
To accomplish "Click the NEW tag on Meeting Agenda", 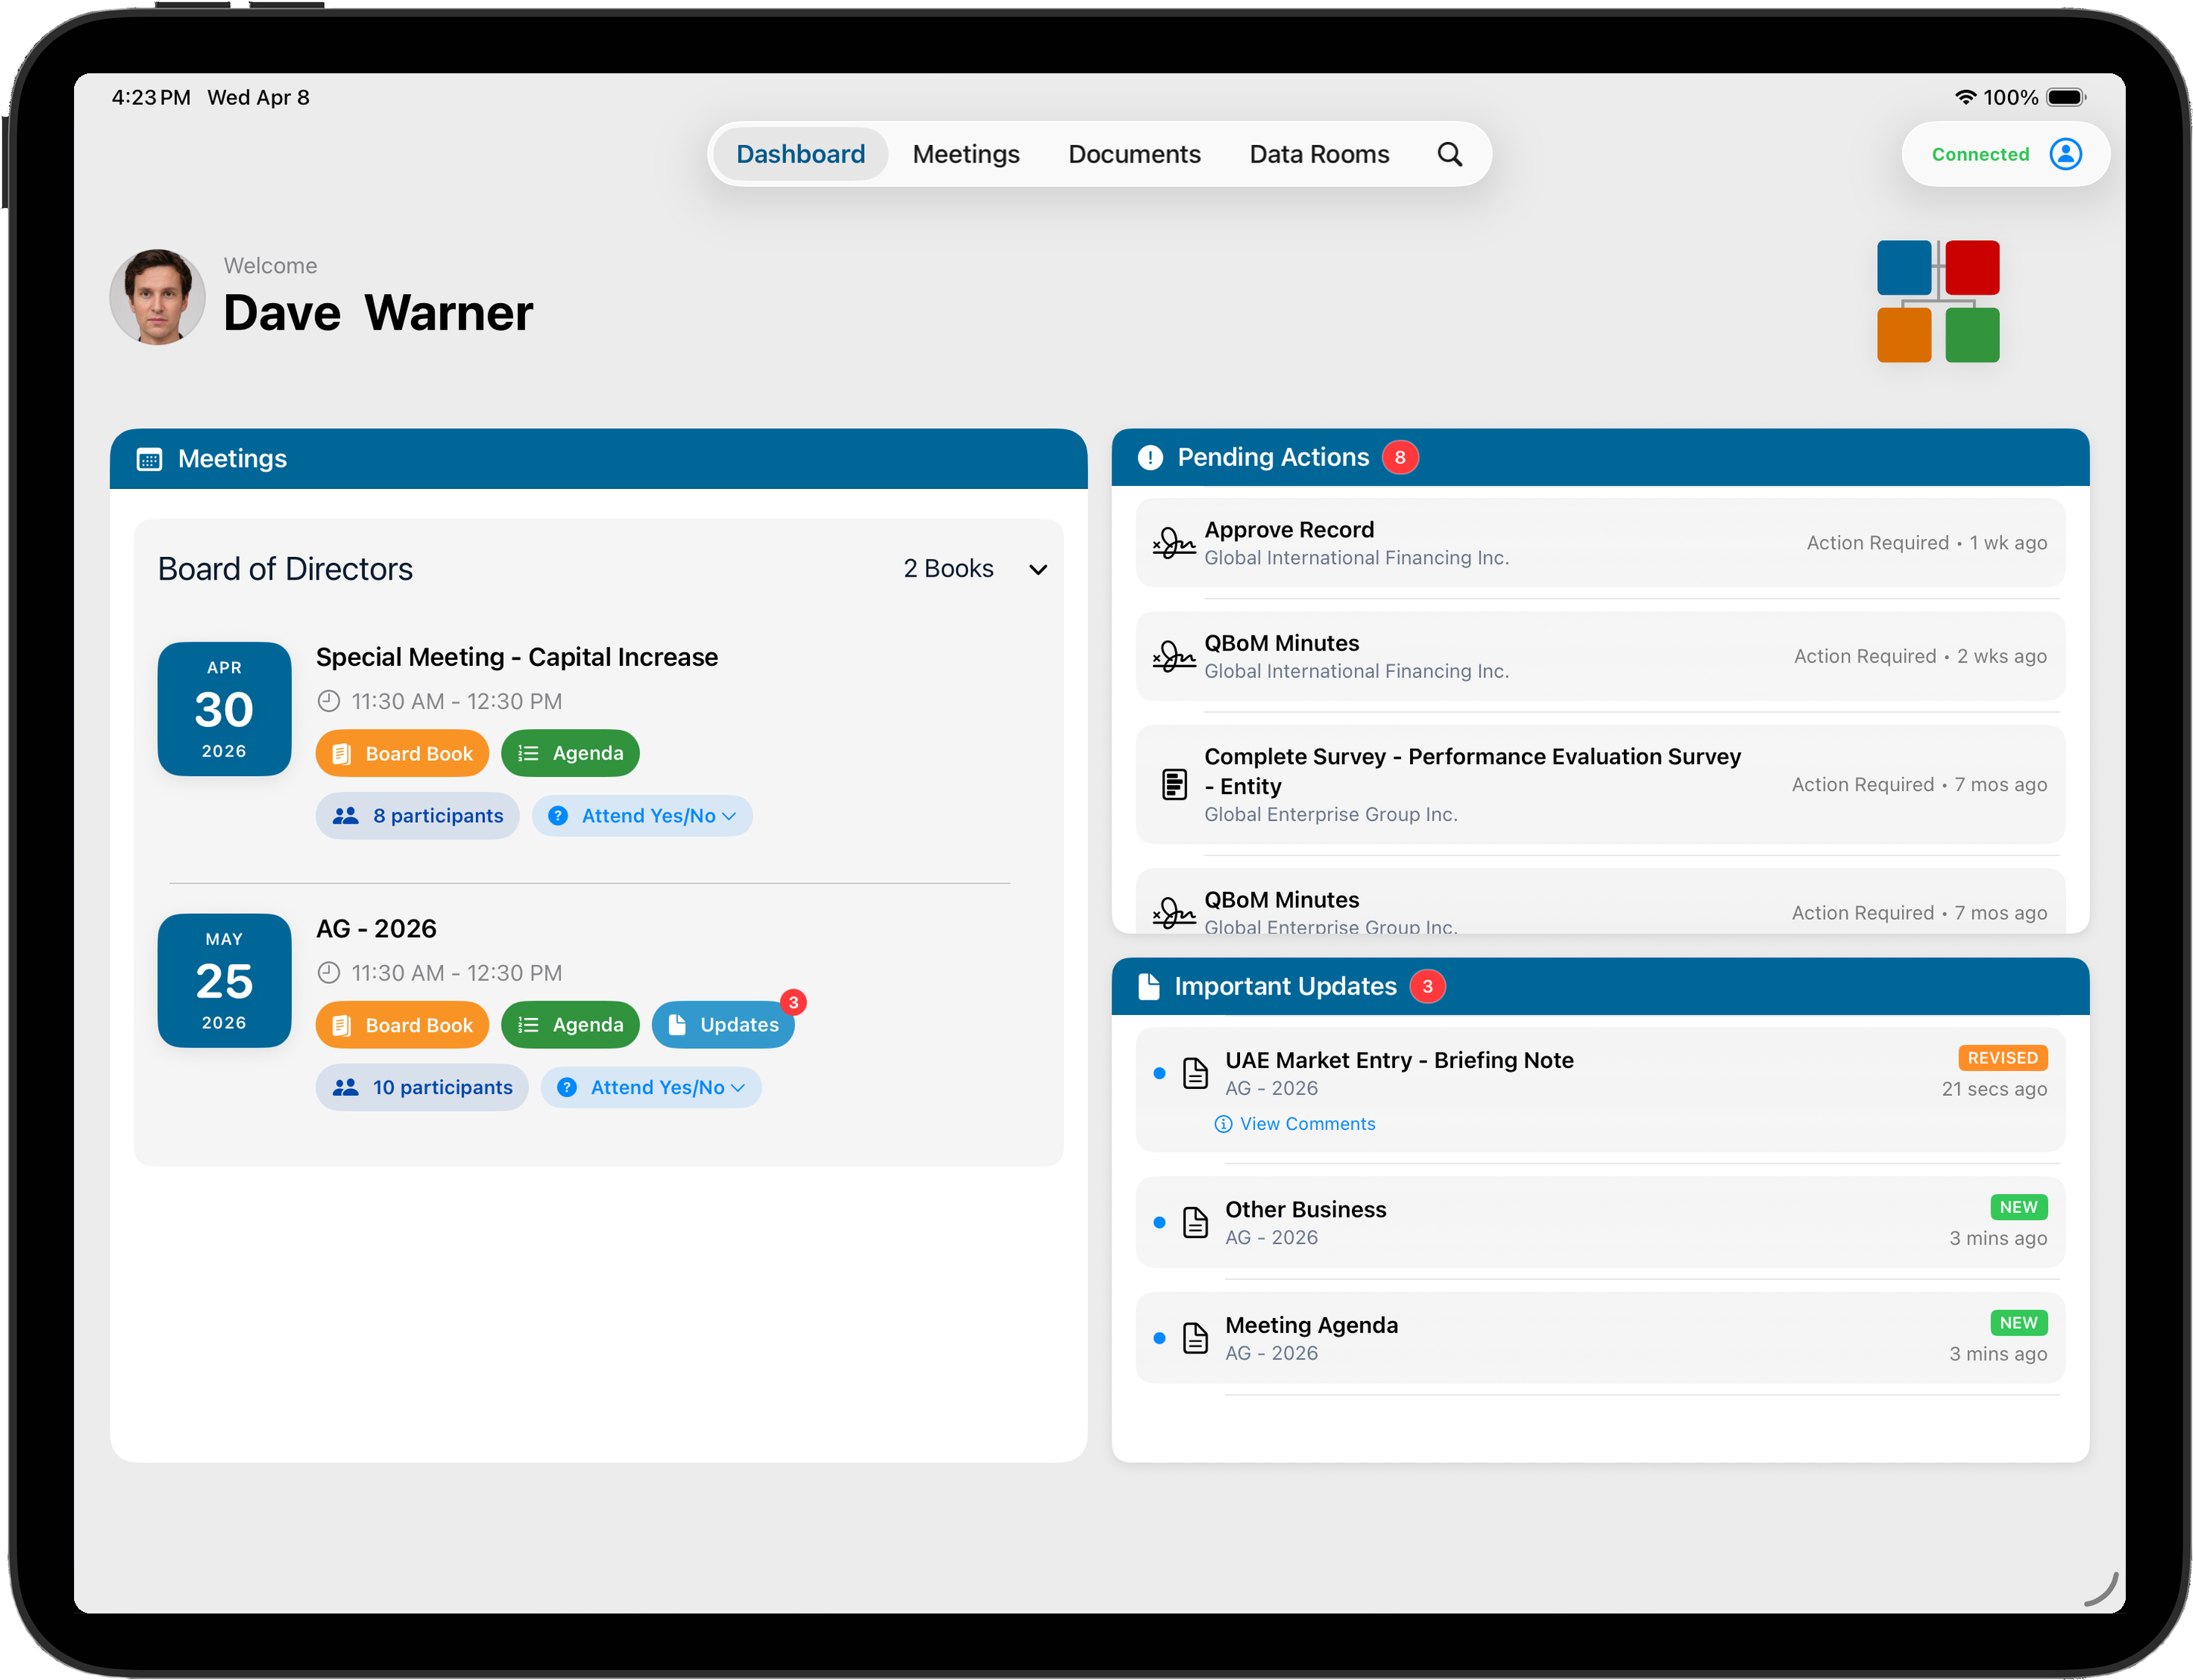I will (x=2018, y=1323).
